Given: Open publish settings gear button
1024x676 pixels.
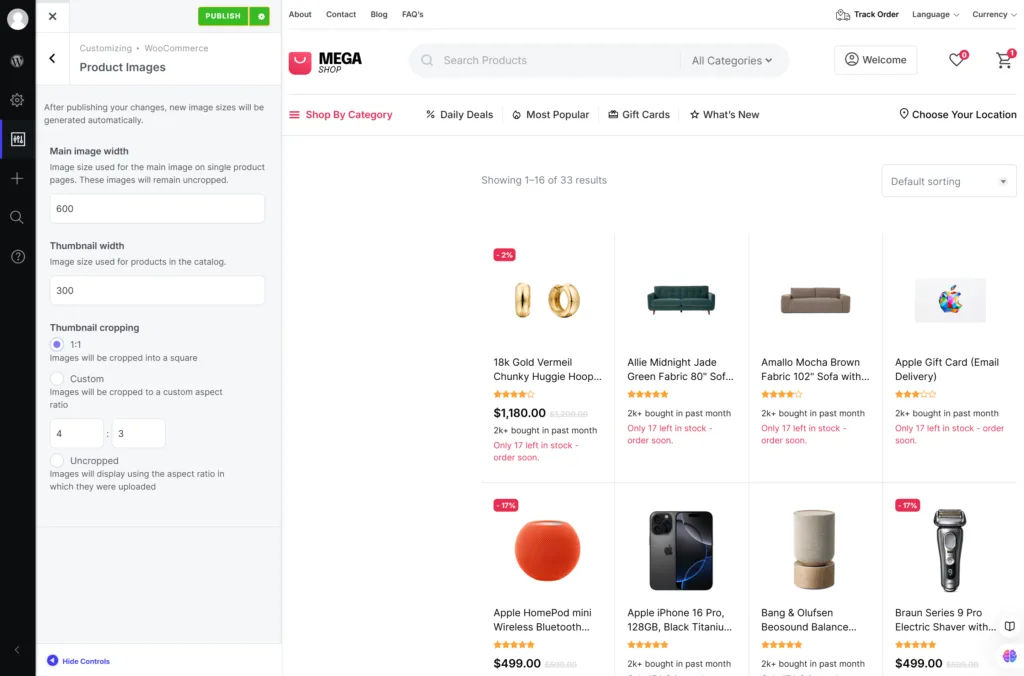Looking at the screenshot, I should [261, 16].
